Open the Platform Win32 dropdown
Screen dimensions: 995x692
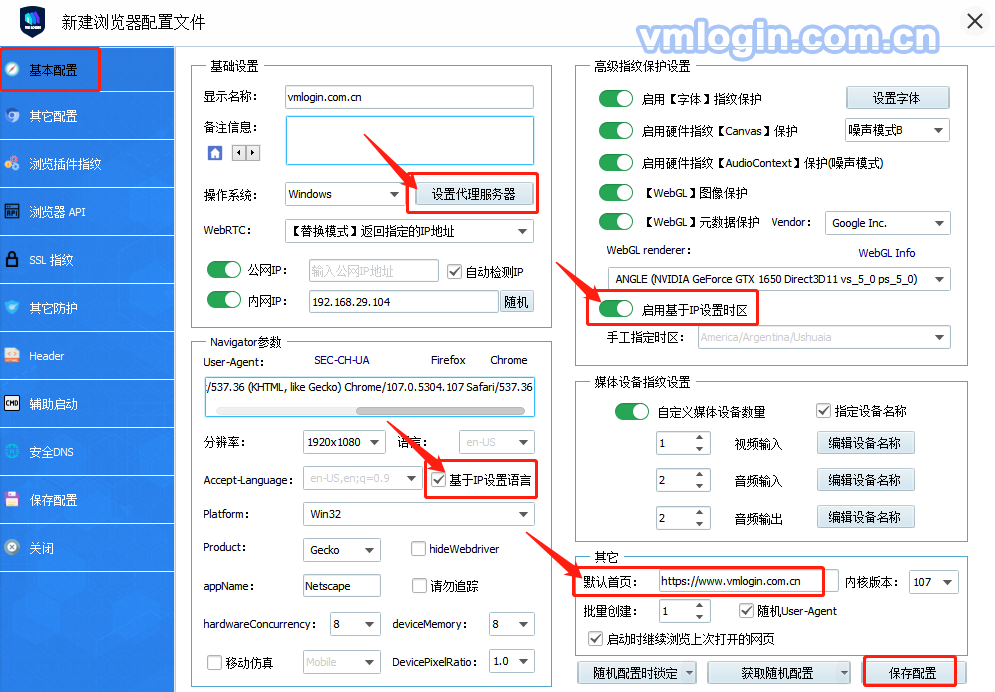[419, 514]
